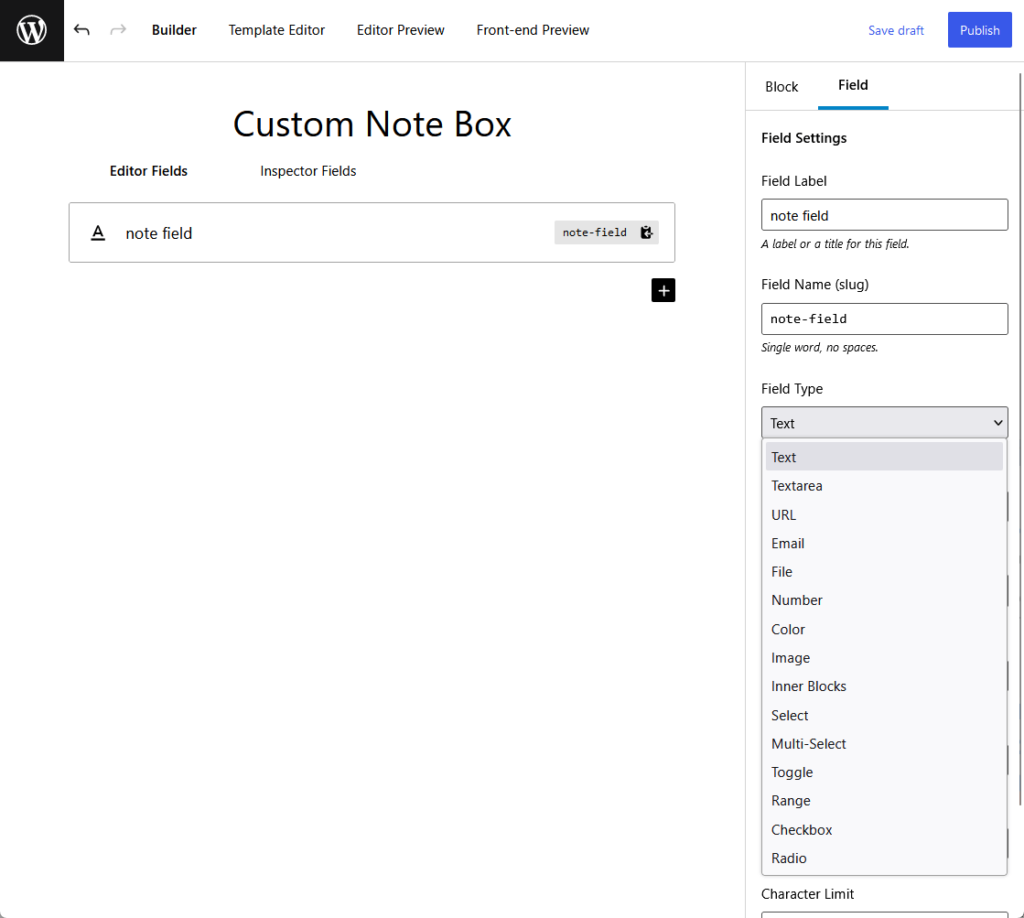Choose Range field type
Viewport: 1024px width, 918px height.
(x=884, y=800)
